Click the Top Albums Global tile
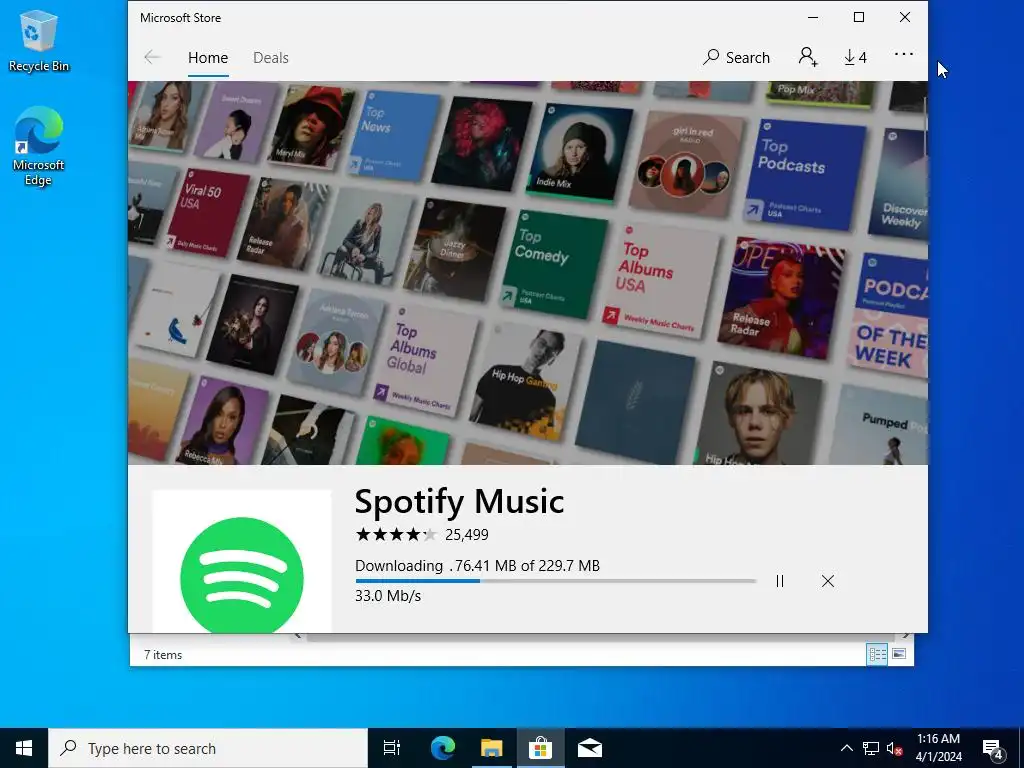 (x=428, y=360)
